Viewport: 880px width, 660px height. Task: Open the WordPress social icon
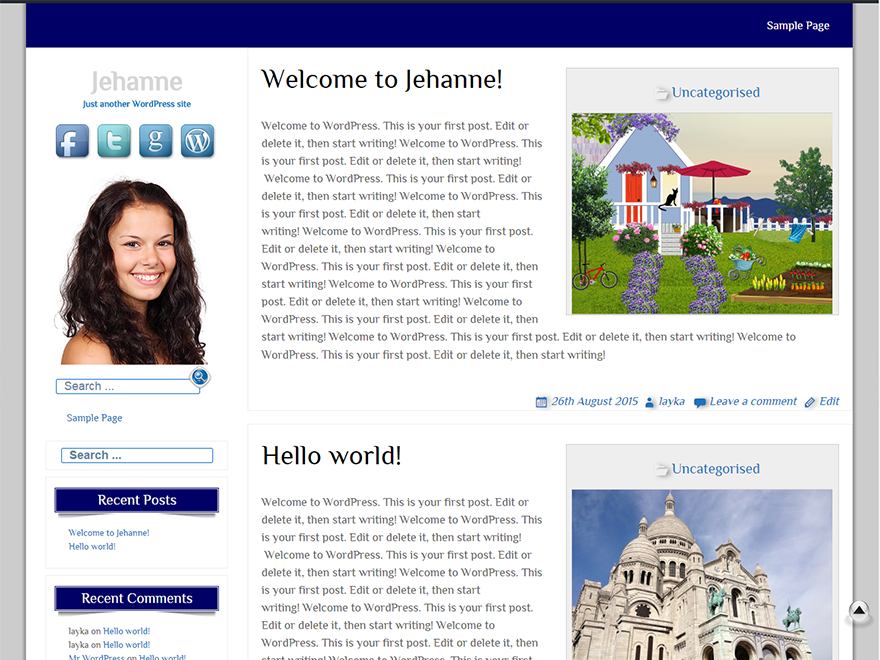(198, 141)
